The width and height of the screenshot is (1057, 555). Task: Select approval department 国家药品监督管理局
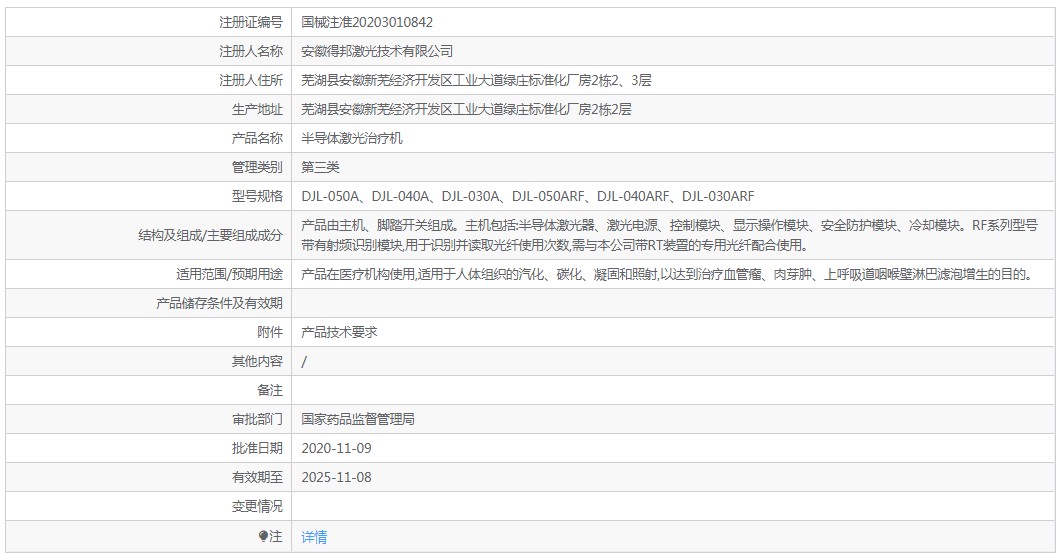358,419
